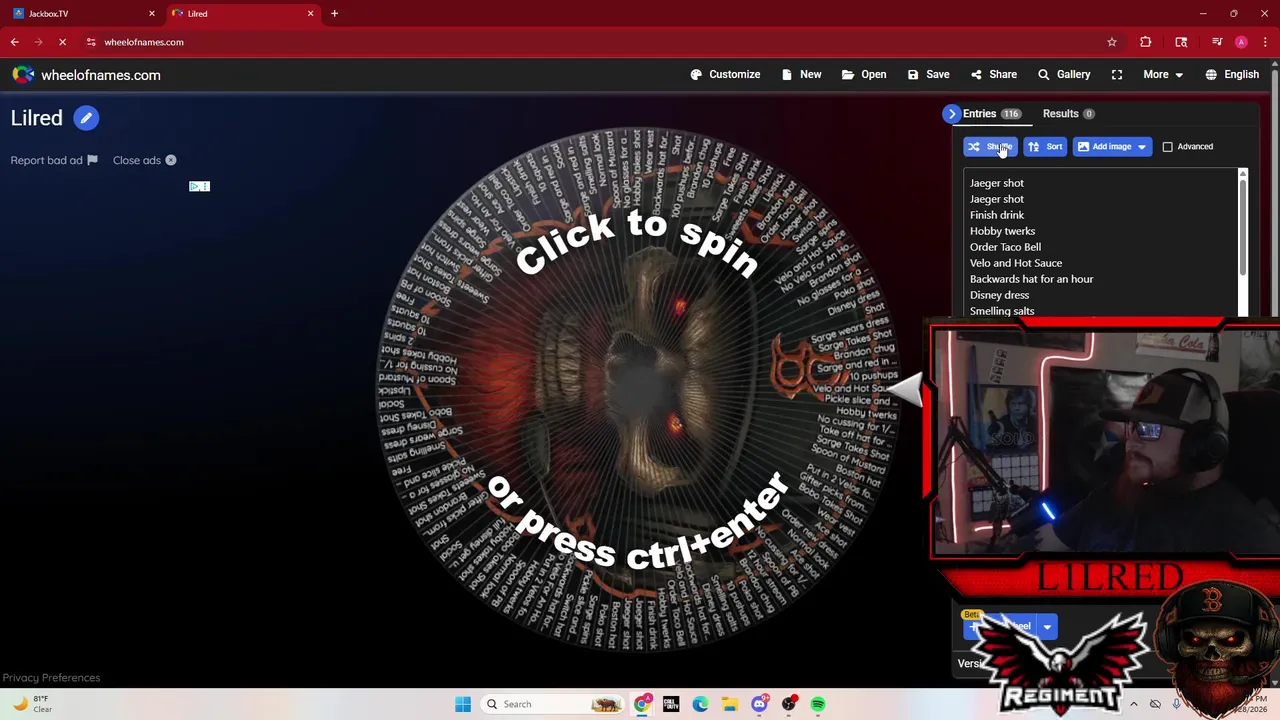Enter fullscreen mode via expand icon
The width and height of the screenshot is (1280, 720).
pyautogui.click(x=1117, y=74)
